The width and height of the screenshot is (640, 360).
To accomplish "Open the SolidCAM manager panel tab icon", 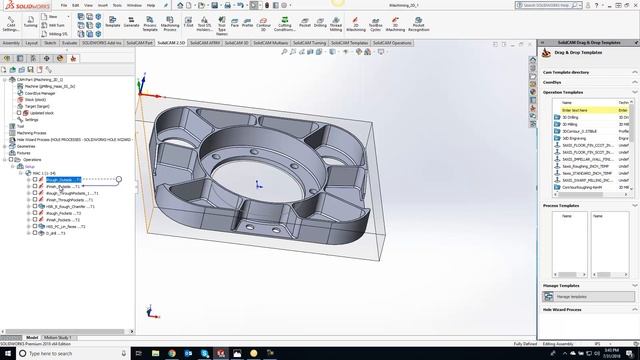I will point(73,58).
